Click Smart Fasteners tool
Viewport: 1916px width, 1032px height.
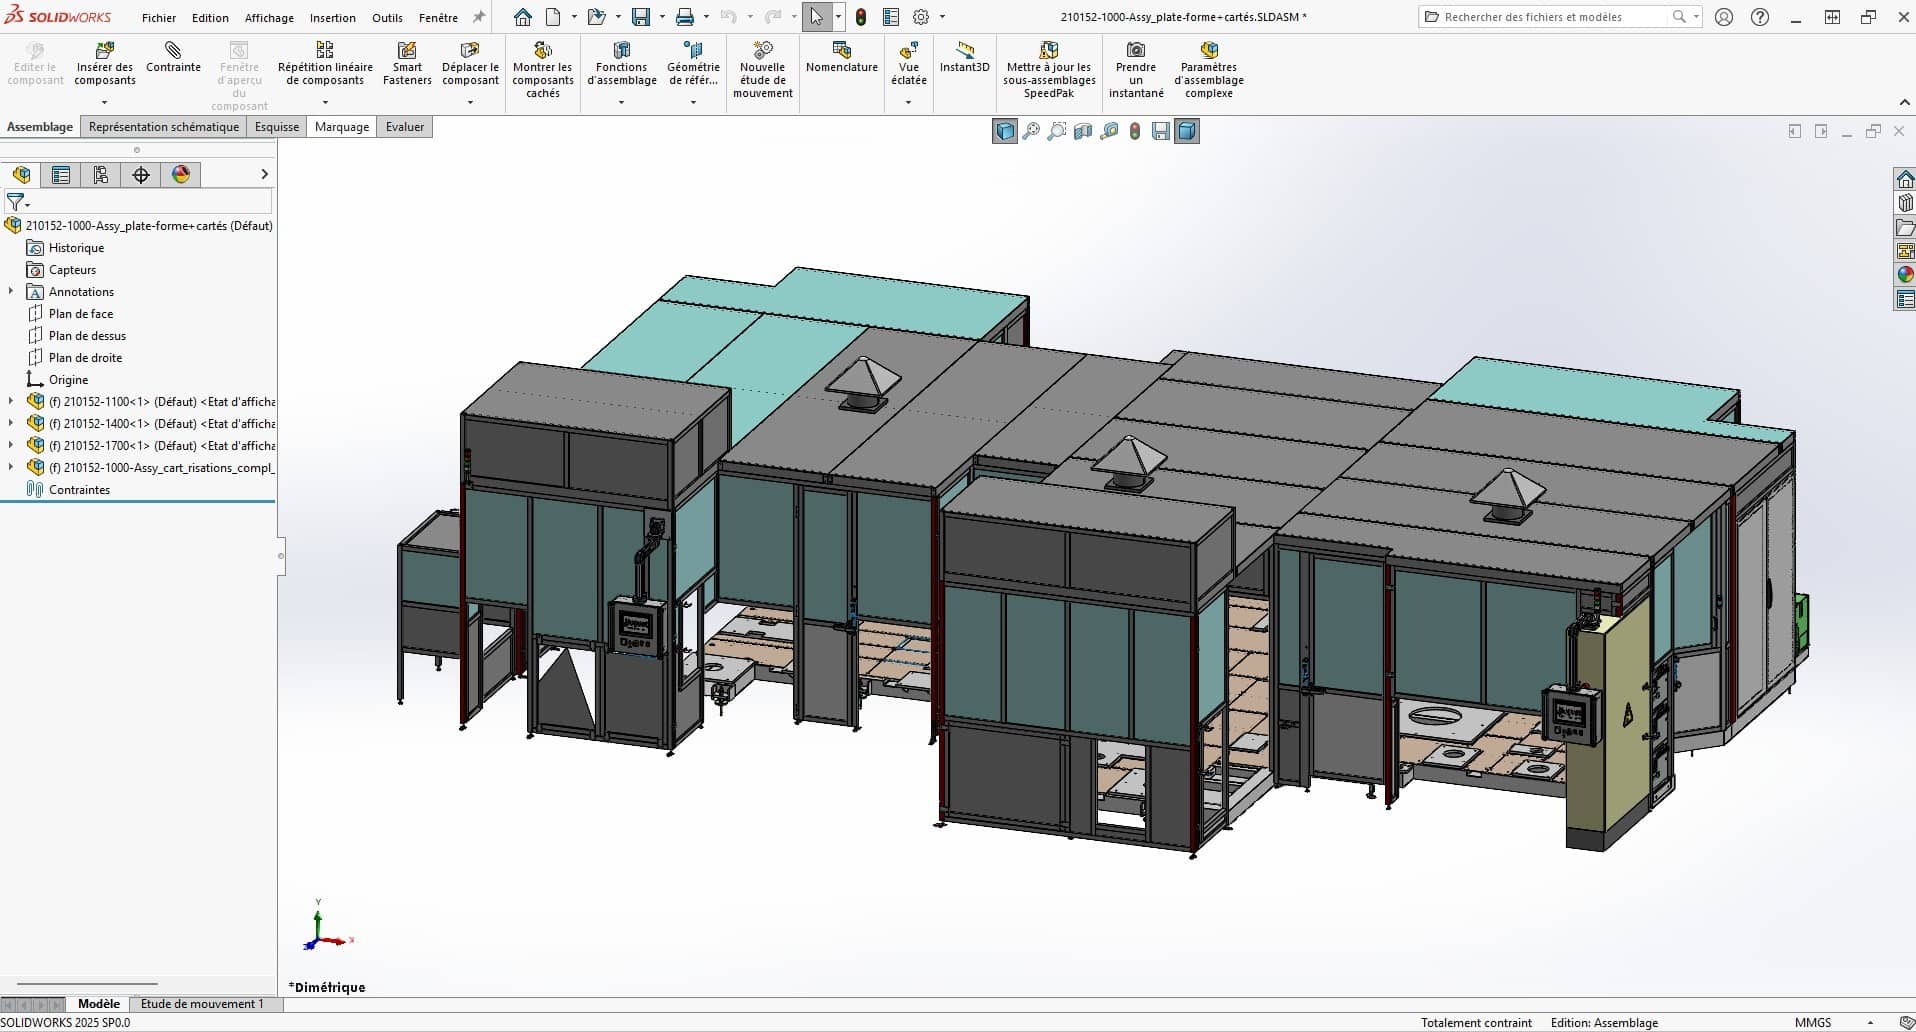click(x=407, y=64)
